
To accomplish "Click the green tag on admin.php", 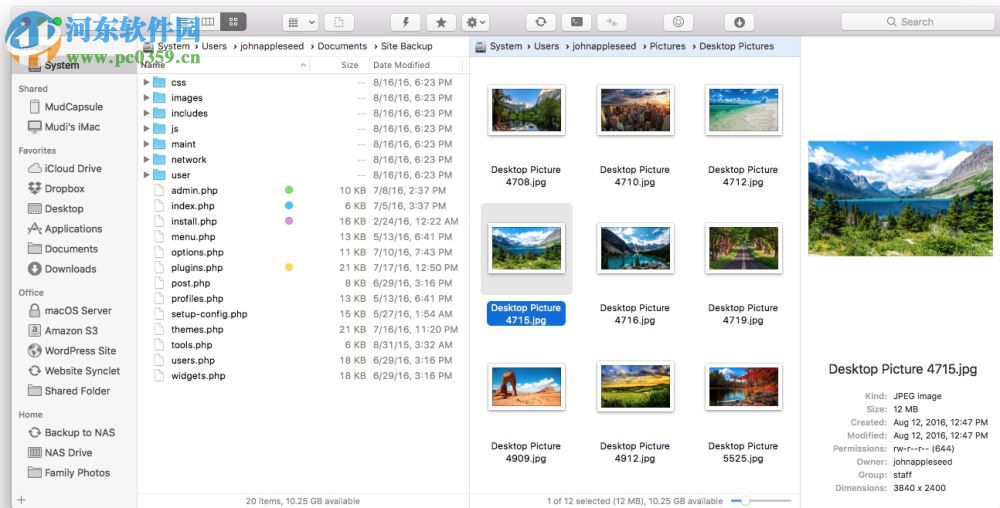I will [x=289, y=190].
